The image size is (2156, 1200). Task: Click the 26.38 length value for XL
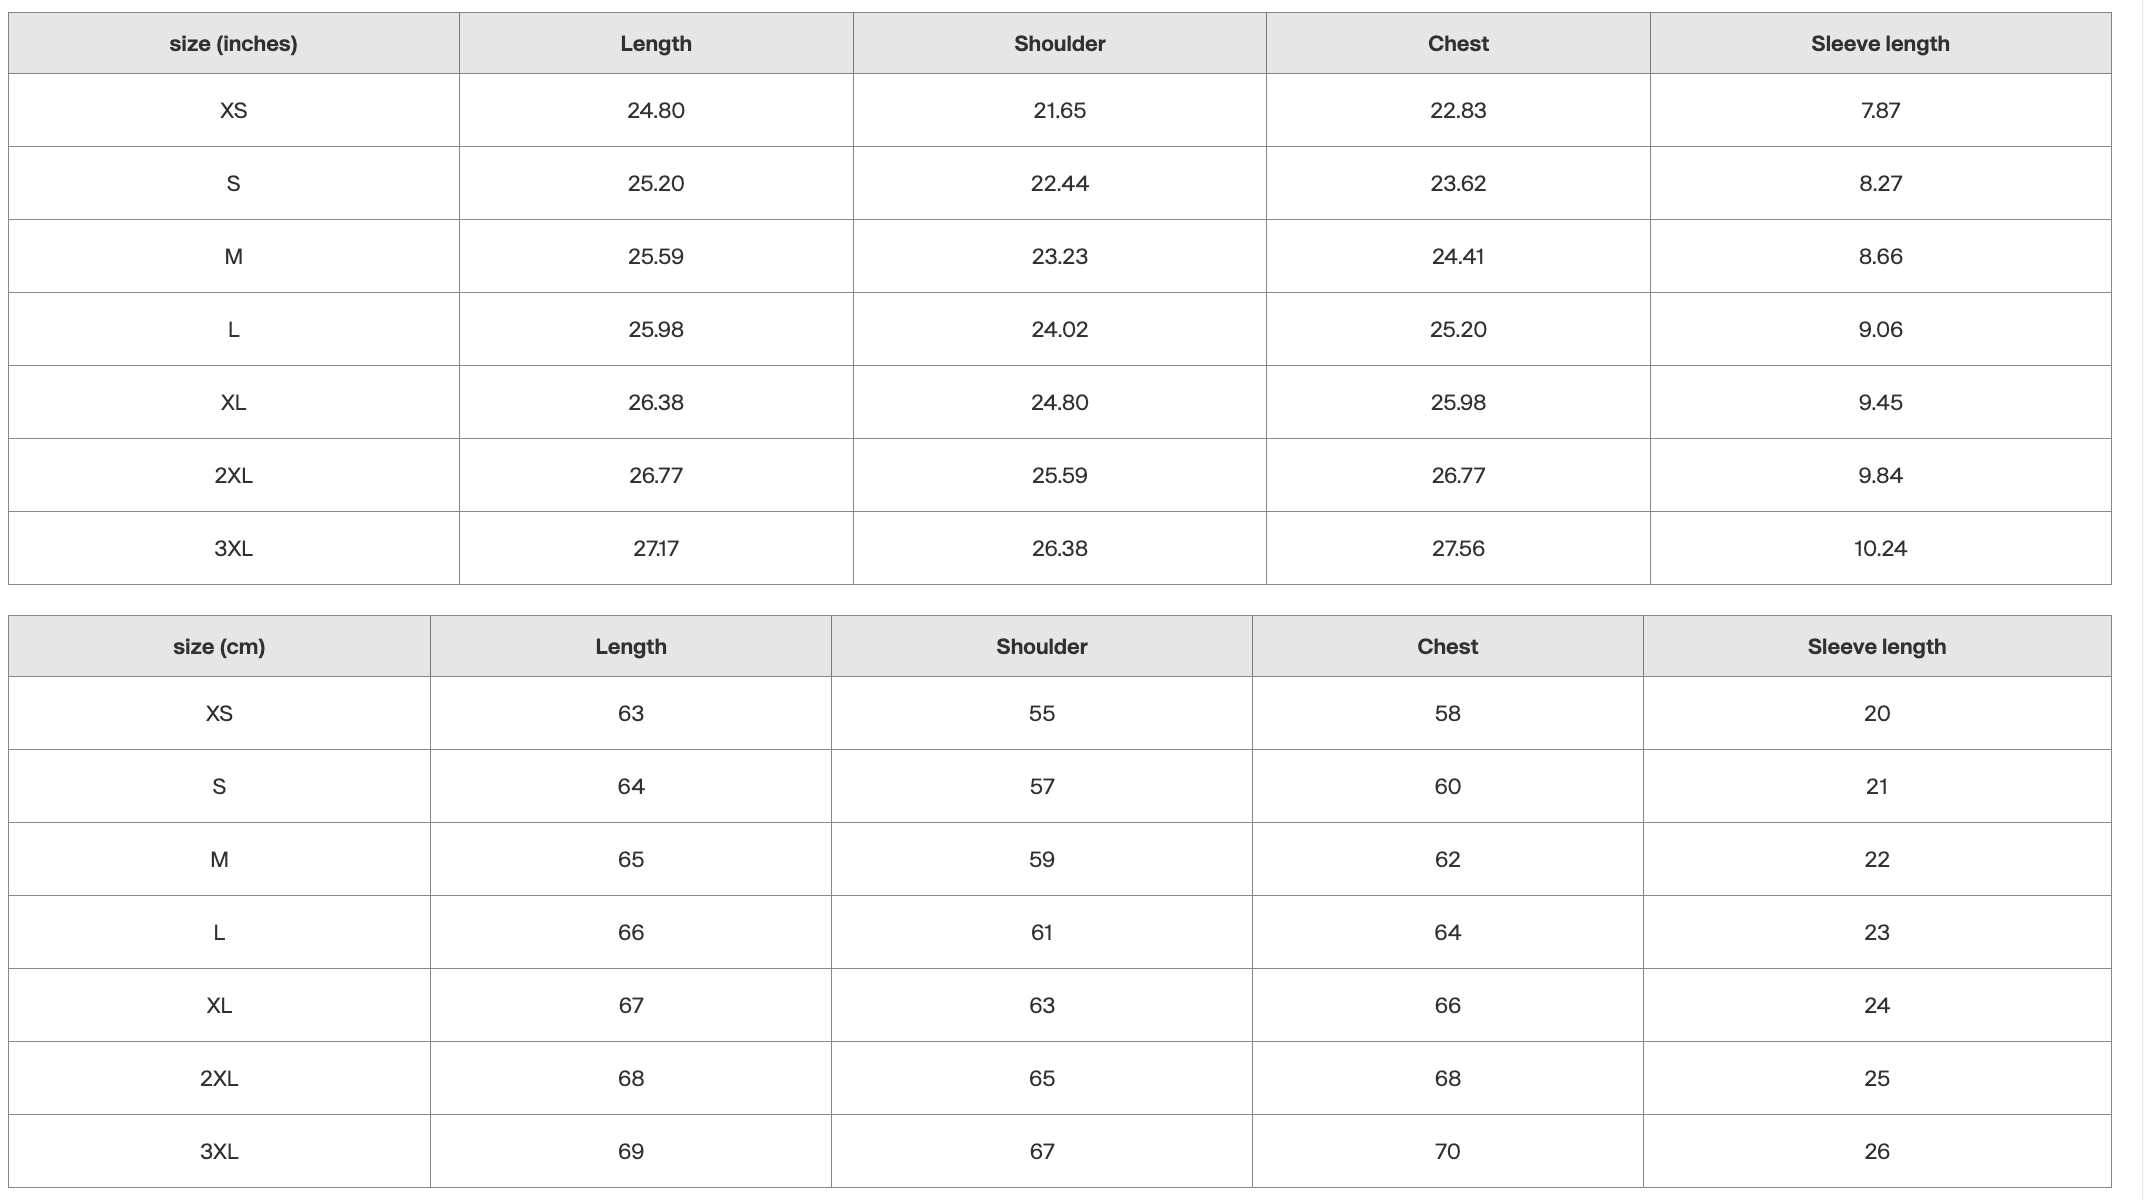[x=656, y=402]
